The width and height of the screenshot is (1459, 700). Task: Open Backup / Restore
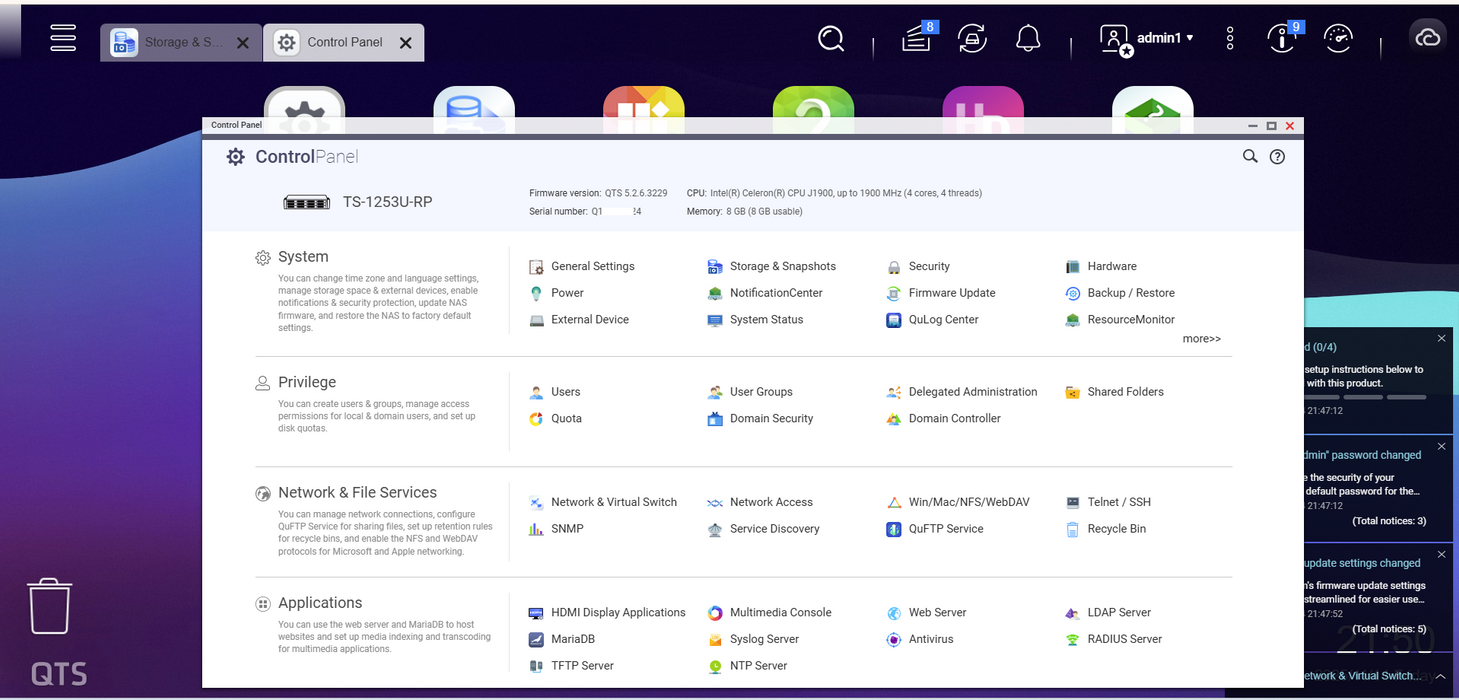pyautogui.click(x=1120, y=293)
